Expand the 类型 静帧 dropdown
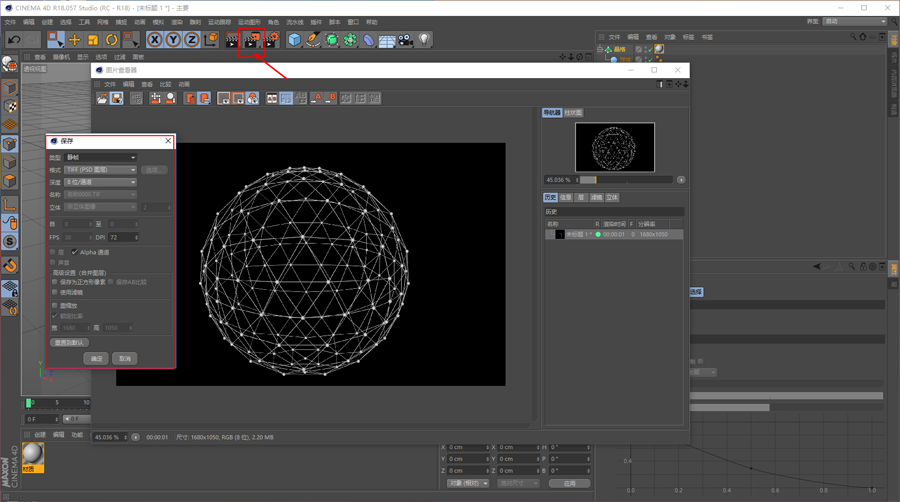The height and width of the screenshot is (502, 900). [100, 157]
